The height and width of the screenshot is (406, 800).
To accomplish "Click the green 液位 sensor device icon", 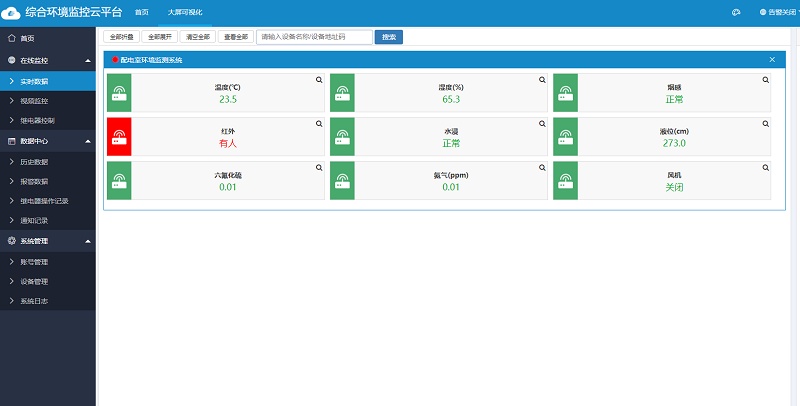I will coord(566,137).
